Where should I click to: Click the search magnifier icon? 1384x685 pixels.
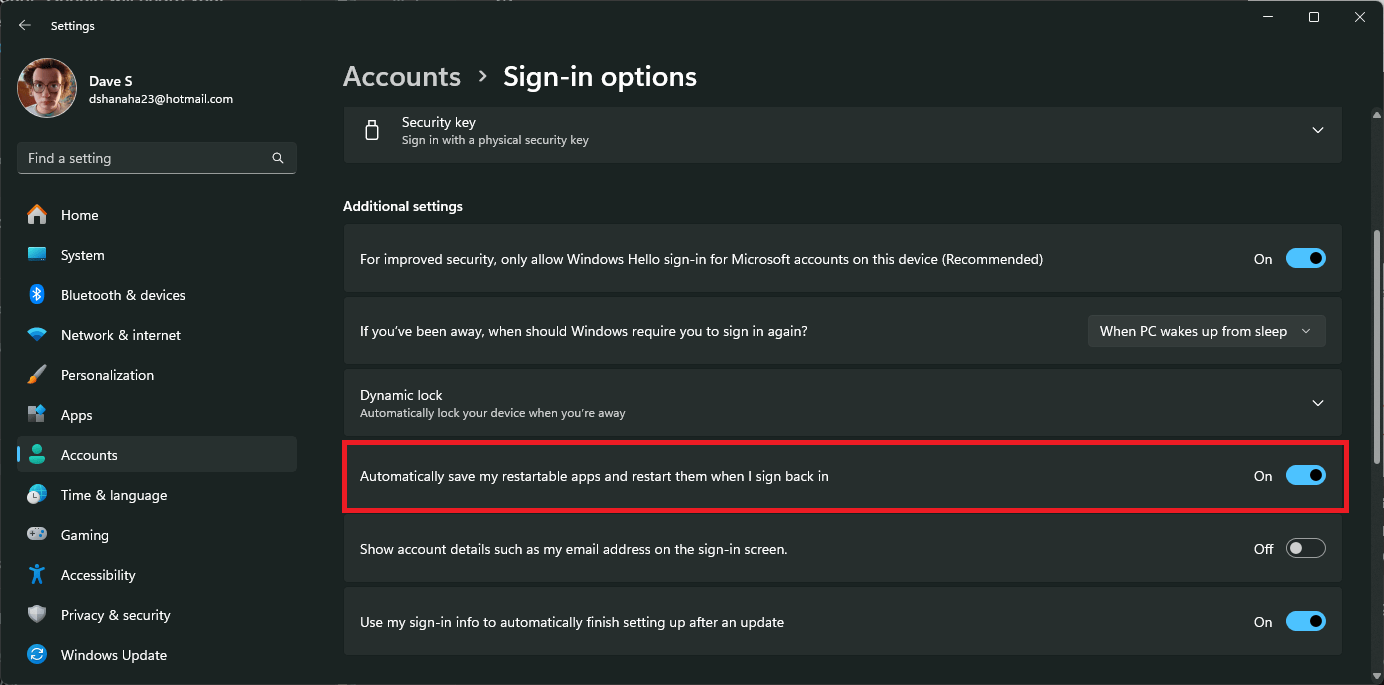pos(278,158)
